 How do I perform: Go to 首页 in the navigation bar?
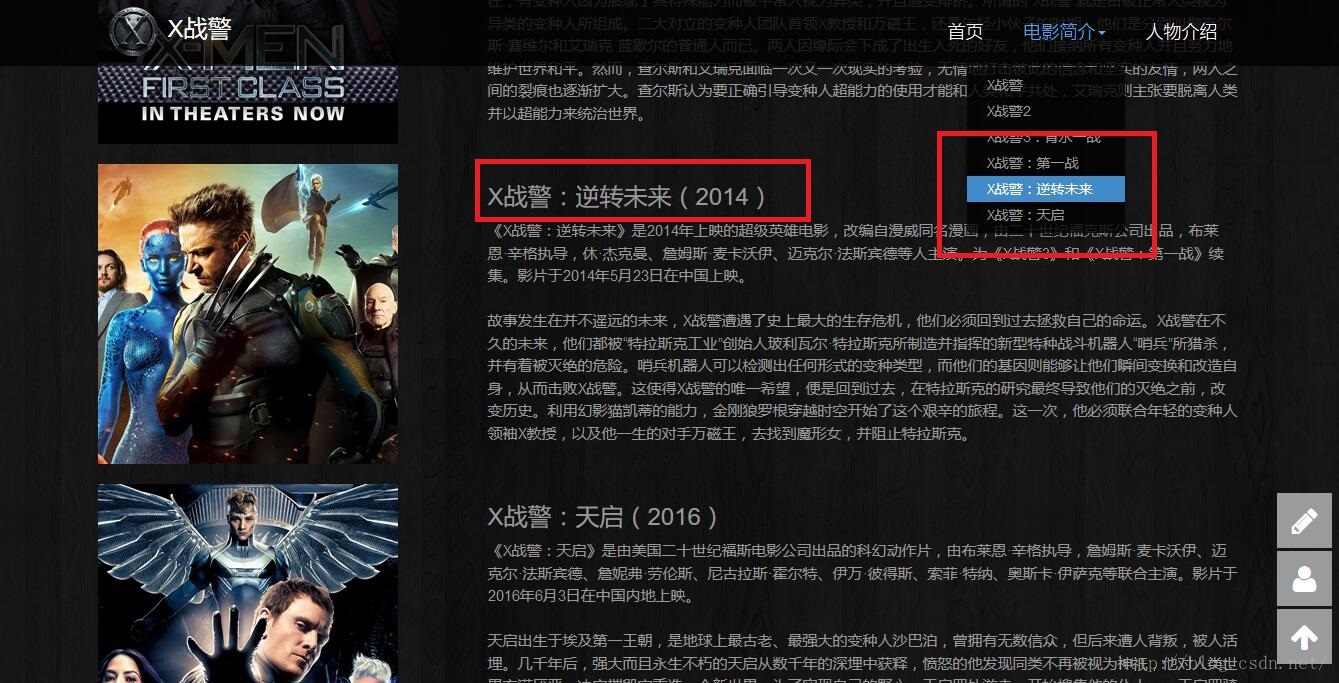point(966,32)
